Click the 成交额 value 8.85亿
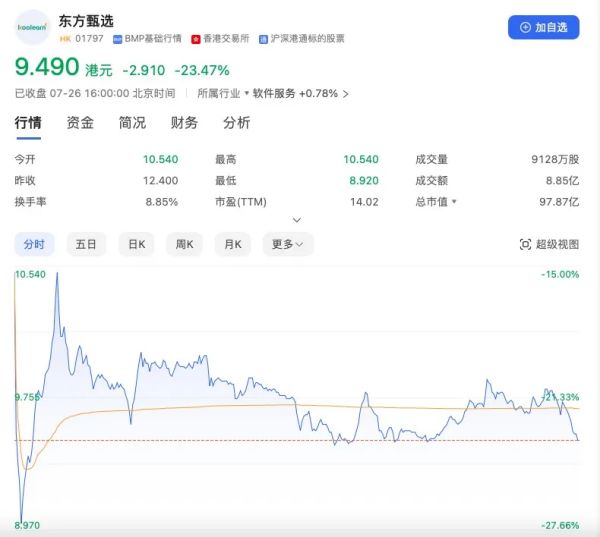Image resolution: width=600 pixels, height=537 pixels. (x=562, y=180)
